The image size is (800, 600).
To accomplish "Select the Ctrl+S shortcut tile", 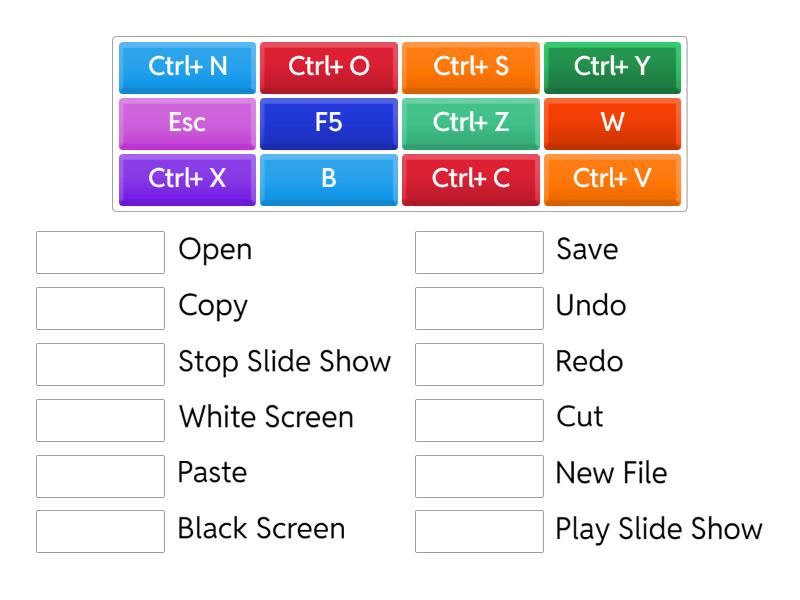I will point(470,67).
